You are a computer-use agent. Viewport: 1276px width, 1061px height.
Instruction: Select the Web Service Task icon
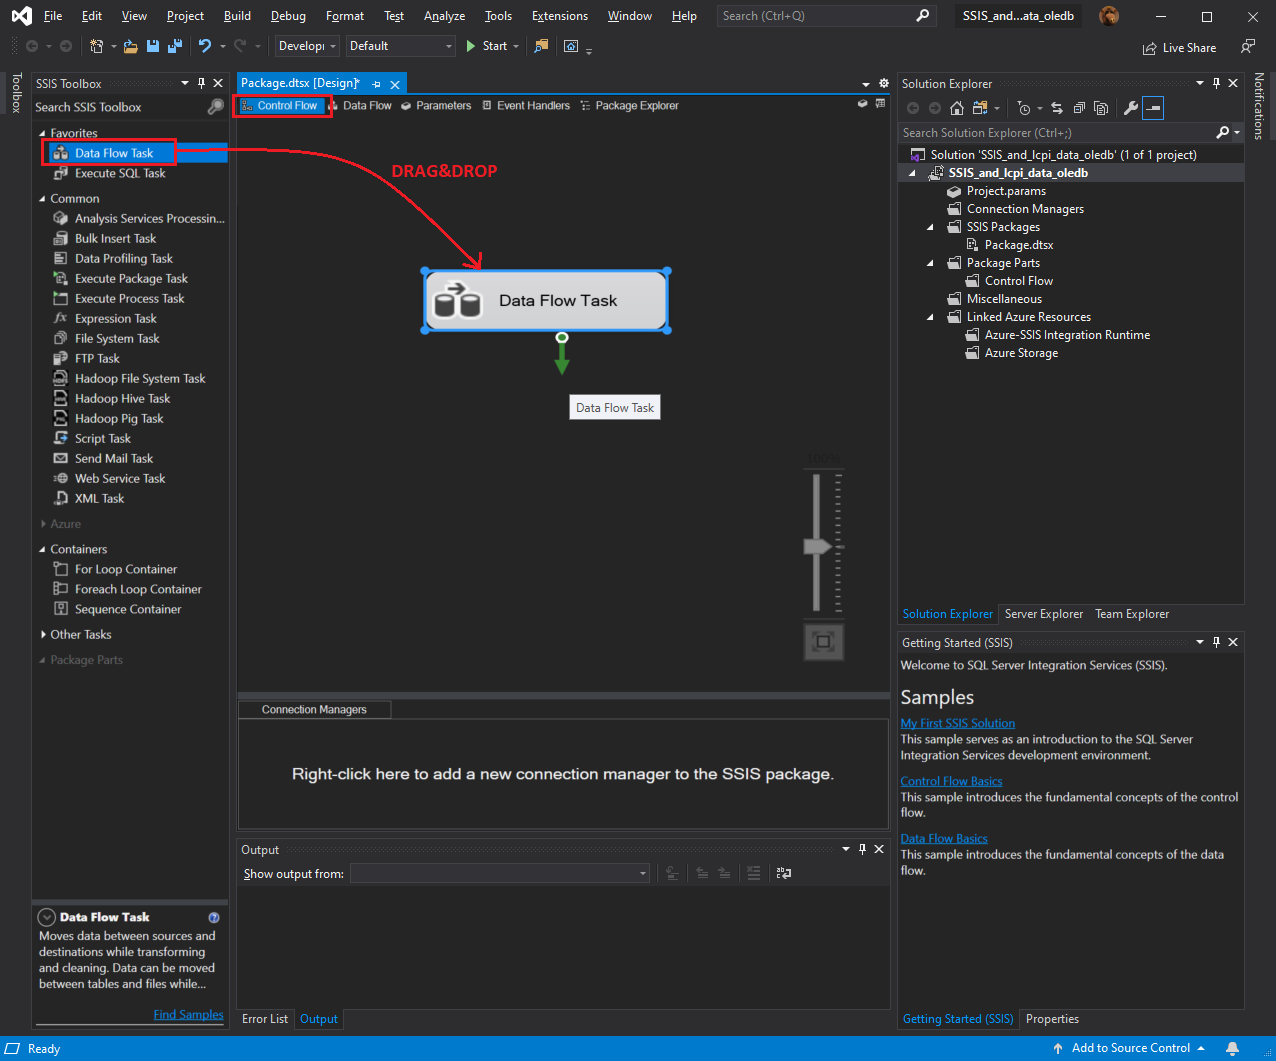click(61, 478)
